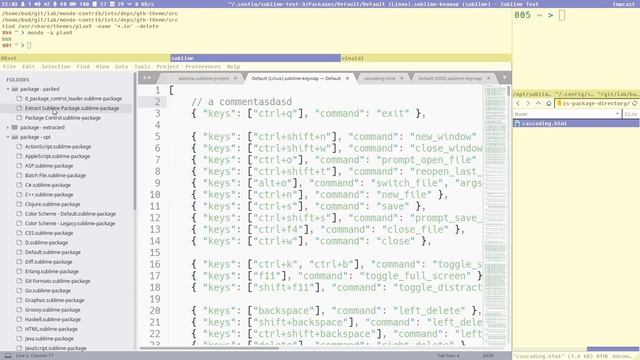Click the Clojure.sublime-package file icon

point(19,204)
